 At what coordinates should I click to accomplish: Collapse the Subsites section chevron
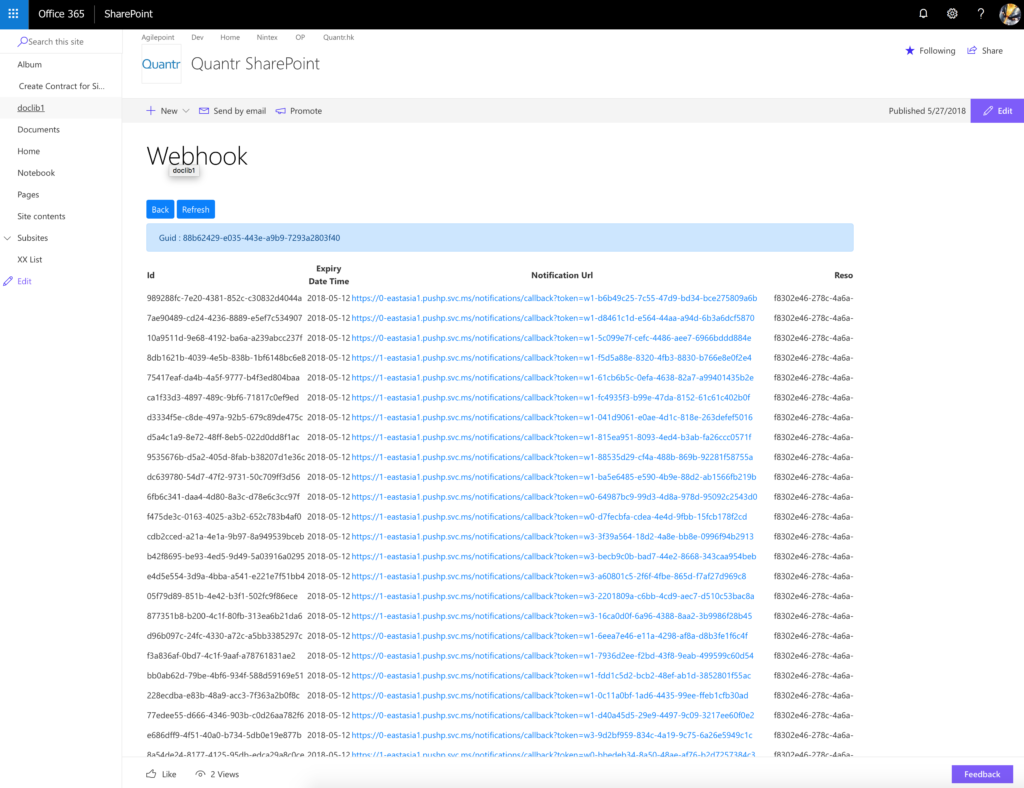tap(7, 238)
